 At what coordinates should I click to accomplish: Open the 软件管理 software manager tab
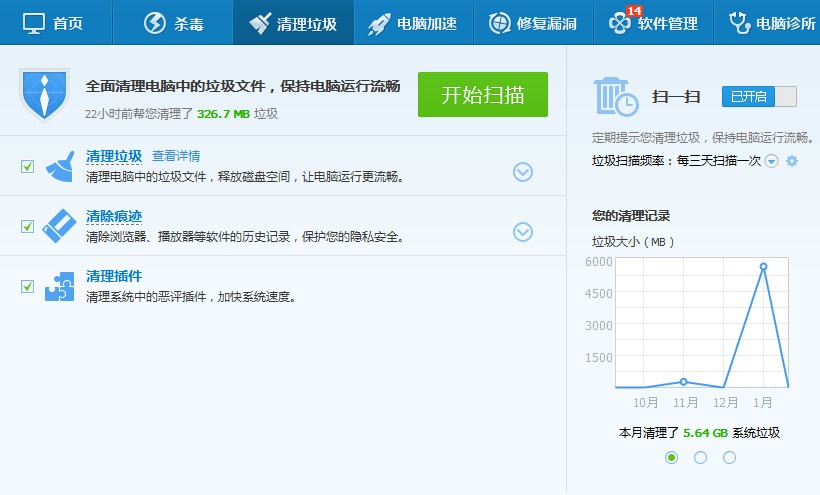coord(654,22)
